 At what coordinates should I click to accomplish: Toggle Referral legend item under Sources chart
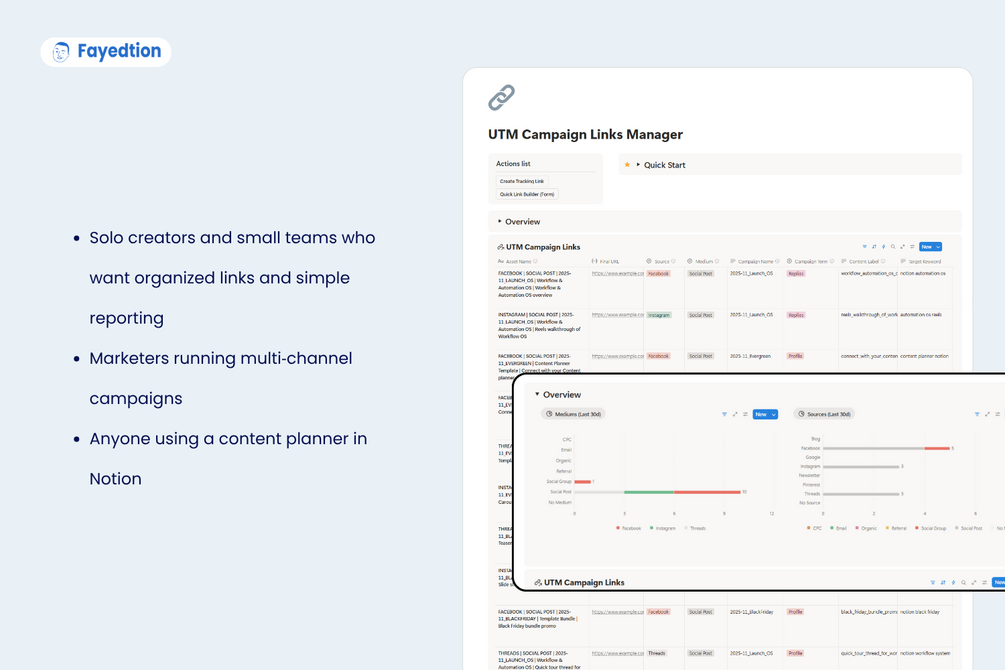[x=896, y=528]
